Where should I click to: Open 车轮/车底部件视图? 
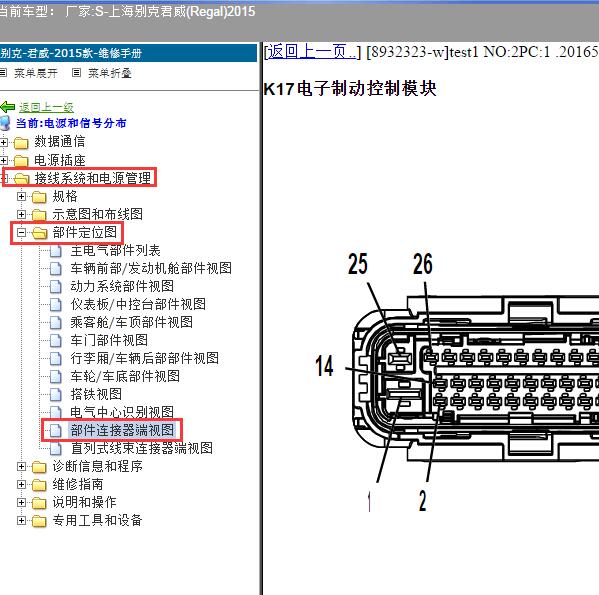[x=125, y=376]
